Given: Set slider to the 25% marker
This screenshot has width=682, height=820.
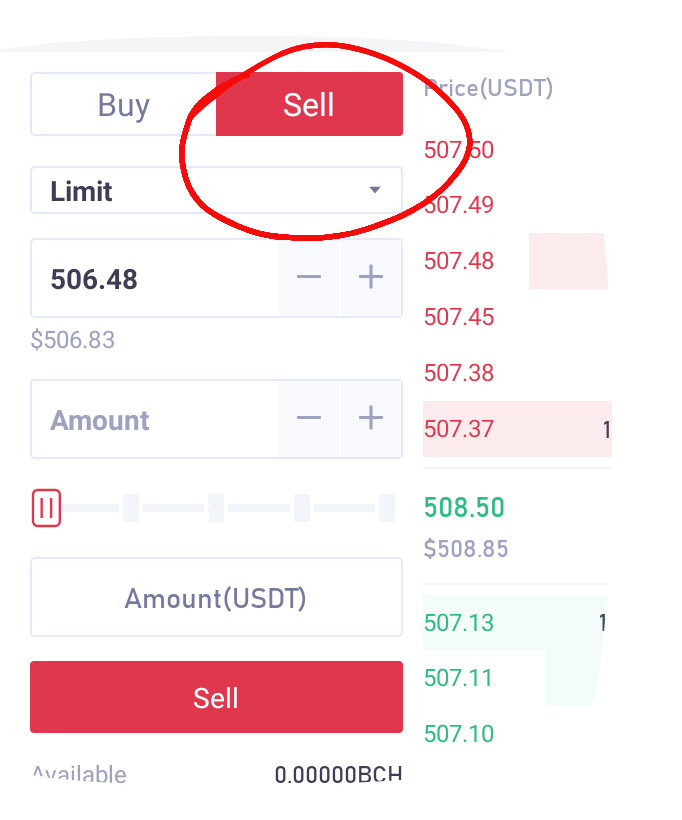Looking at the screenshot, I should coord(131,508).
